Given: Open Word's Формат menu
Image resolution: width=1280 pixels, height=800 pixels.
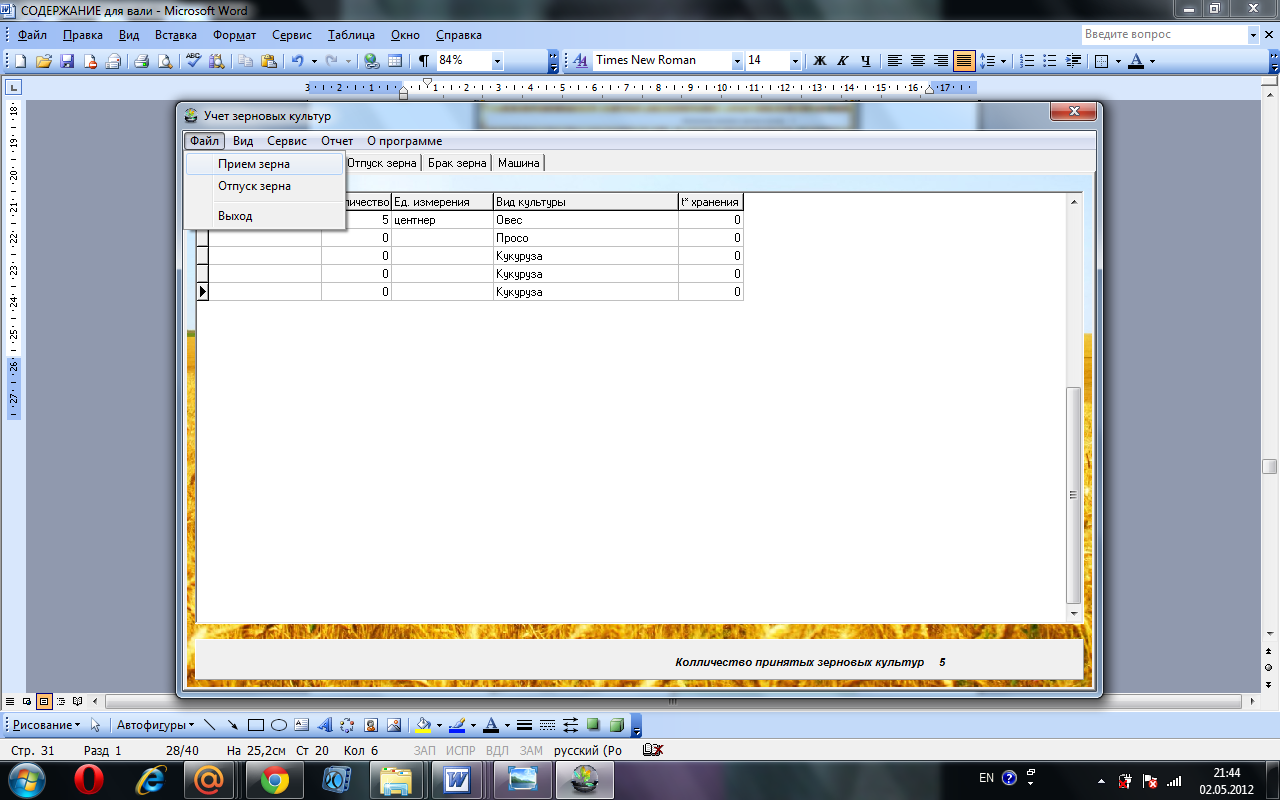Looking at the screenshot, I should tap(235, 35).
